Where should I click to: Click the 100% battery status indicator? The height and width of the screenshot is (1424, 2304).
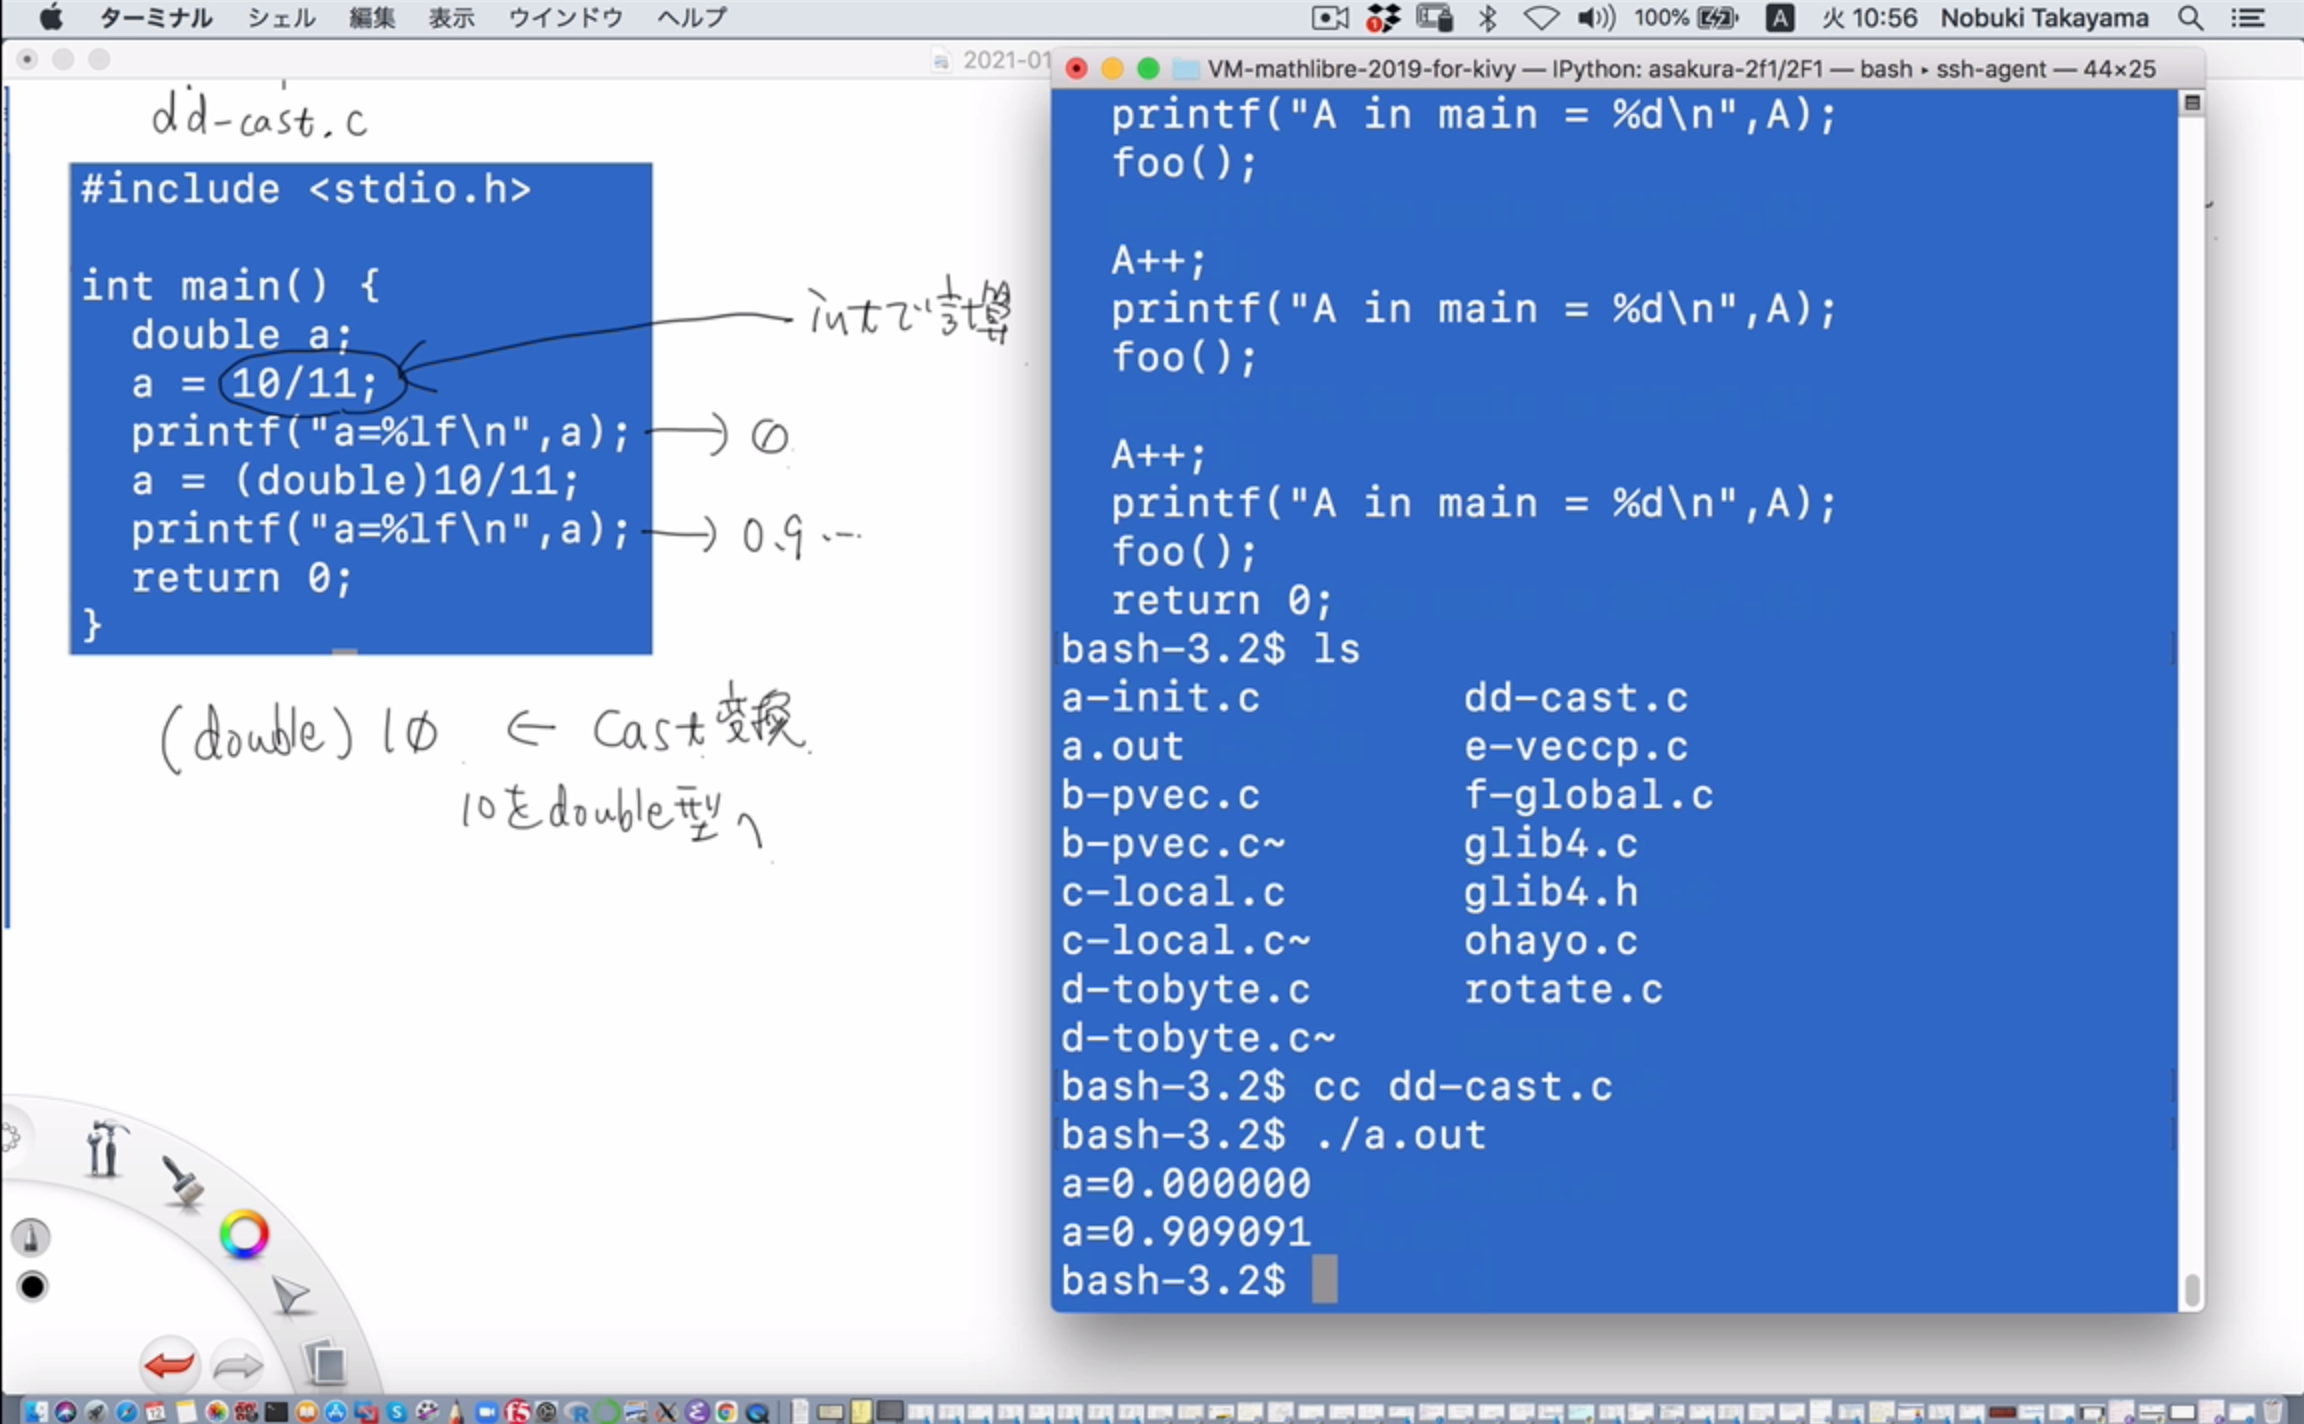(x=1686, y=17)
